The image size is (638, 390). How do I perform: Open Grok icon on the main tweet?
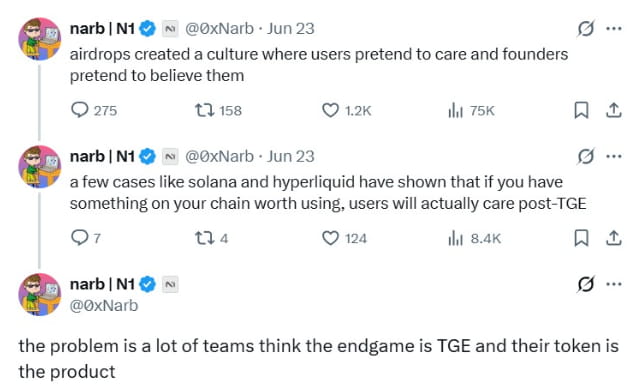click(x=586, y=284)
